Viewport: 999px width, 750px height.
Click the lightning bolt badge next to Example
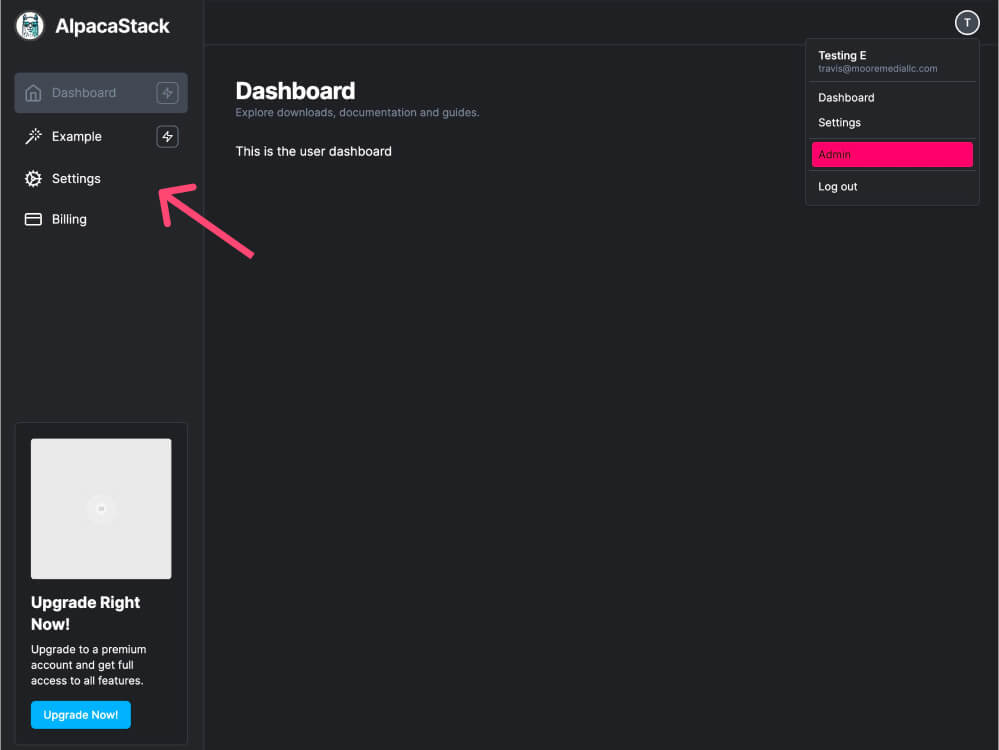[x=167, y=136]
